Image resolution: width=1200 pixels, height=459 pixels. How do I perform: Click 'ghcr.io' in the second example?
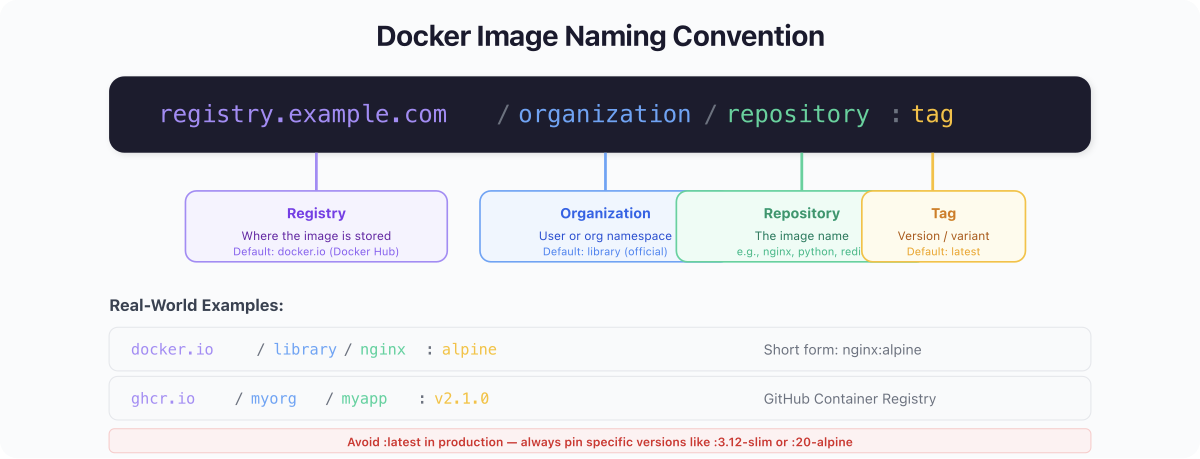pyautogui.click(x=163, y=398)
